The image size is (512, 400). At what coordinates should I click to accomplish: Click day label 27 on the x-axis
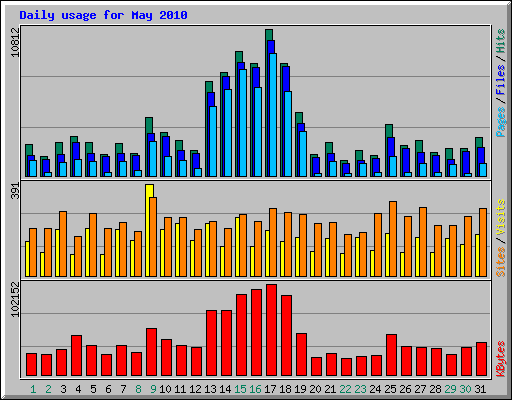point(420,389)
